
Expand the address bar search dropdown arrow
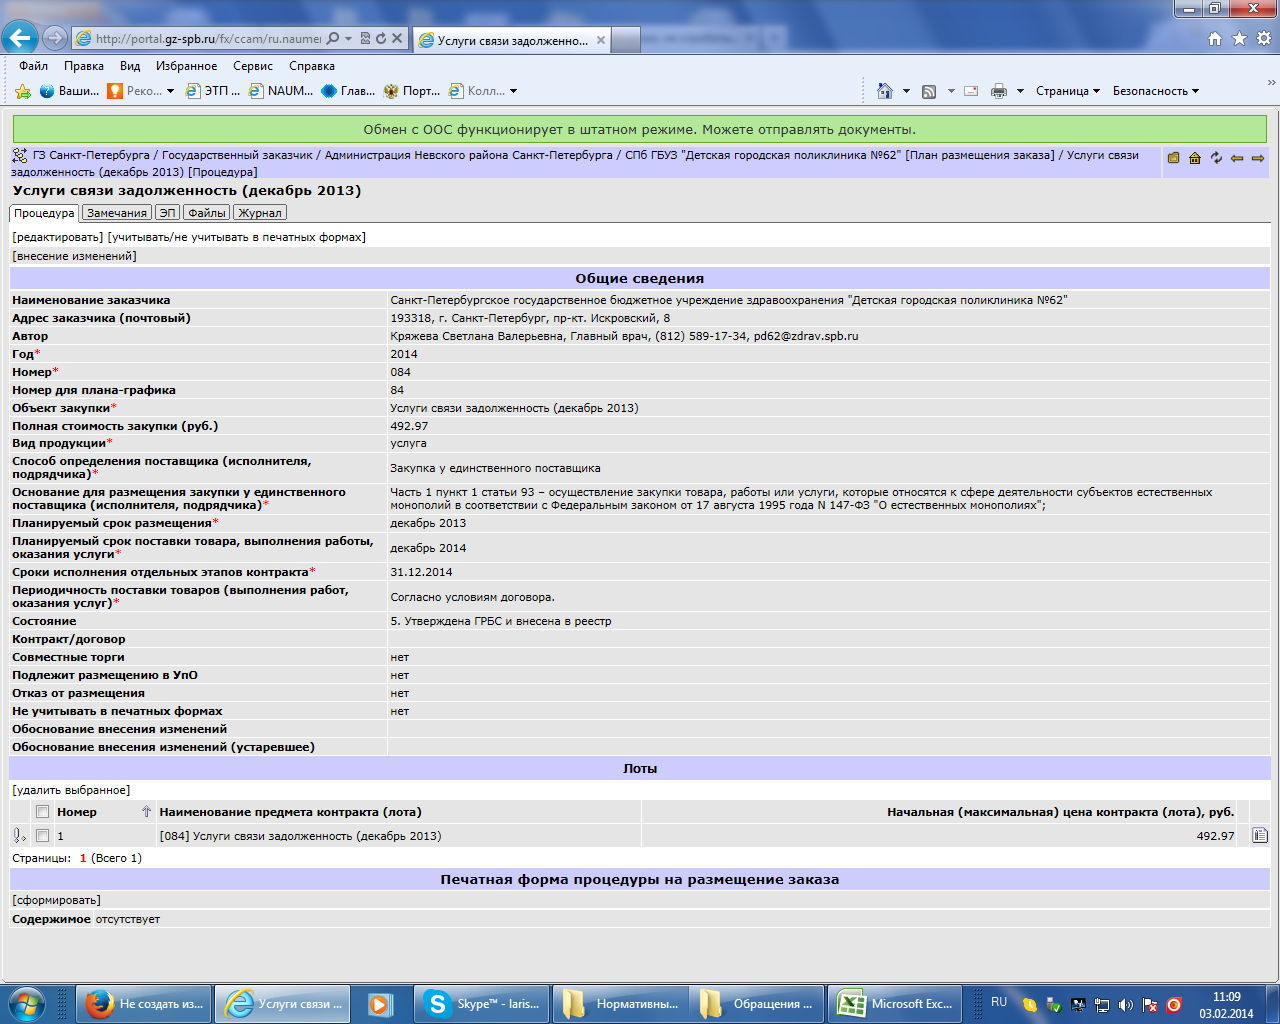click(348, 39)
